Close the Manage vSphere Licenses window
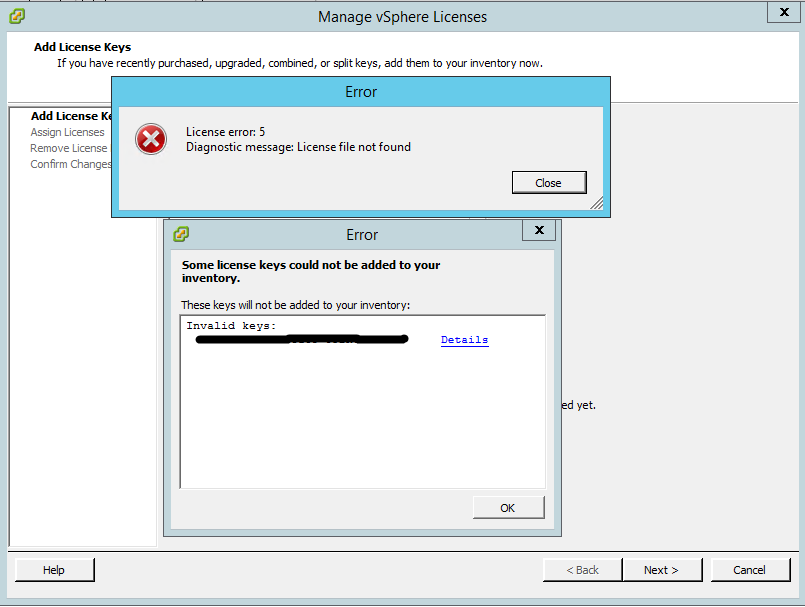The height and width of the screenshot is (607, 805). point(784,12)
